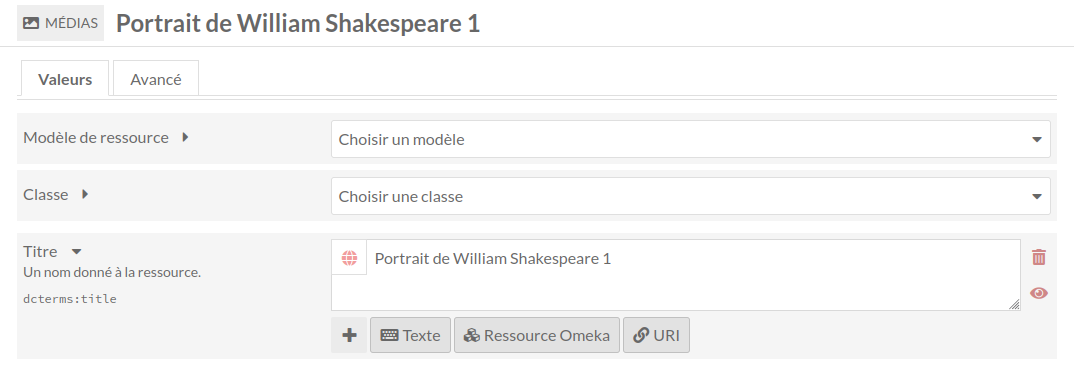Delete the title value with trash icon
The width and height of the screenshot is (1074, 373).
coord(1038,257)
